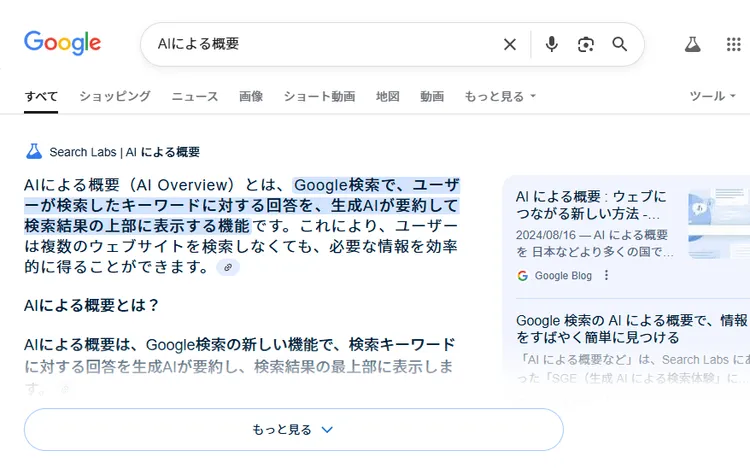Click the magnifying glass search button

pos(619,44)
